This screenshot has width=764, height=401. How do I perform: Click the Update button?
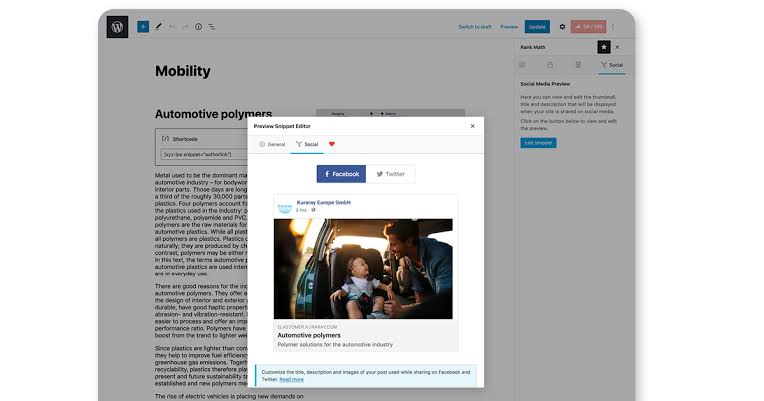coord(537,27)
